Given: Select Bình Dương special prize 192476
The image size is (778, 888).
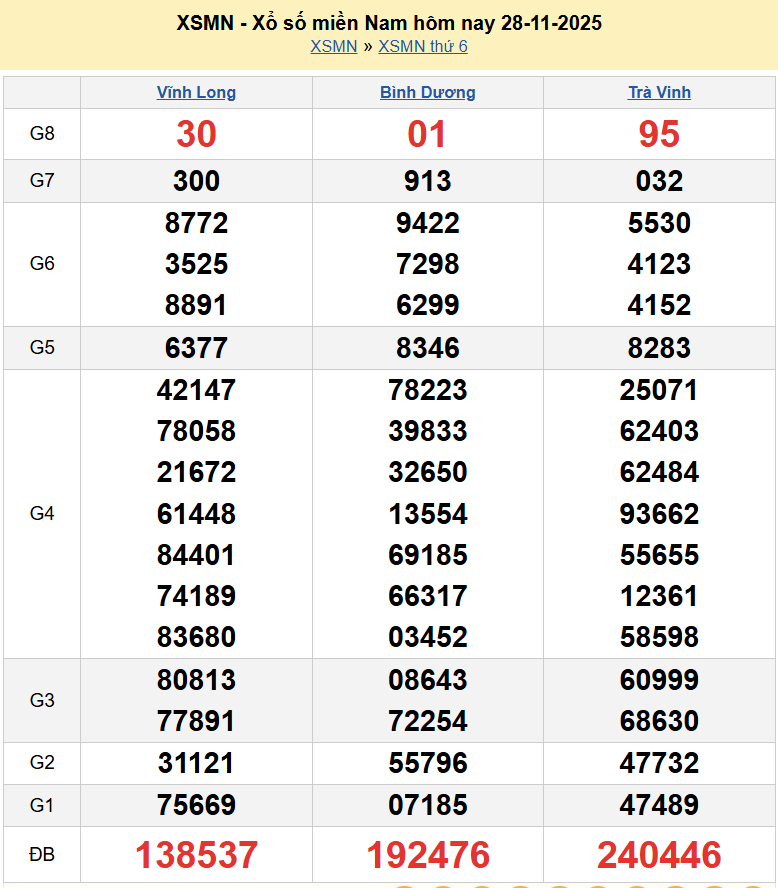Looking at the screenshot, I should tap(427, 855).
